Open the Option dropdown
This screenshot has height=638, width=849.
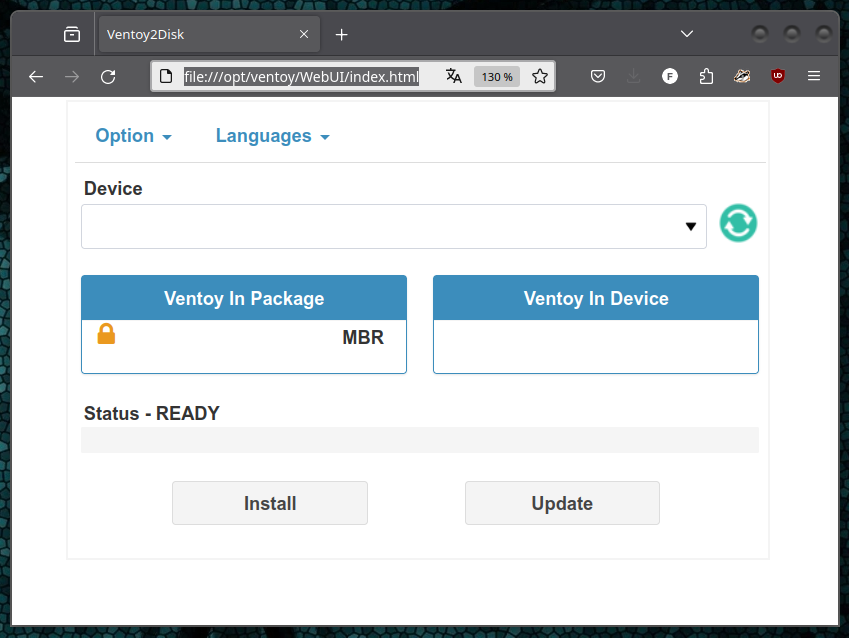133,135
